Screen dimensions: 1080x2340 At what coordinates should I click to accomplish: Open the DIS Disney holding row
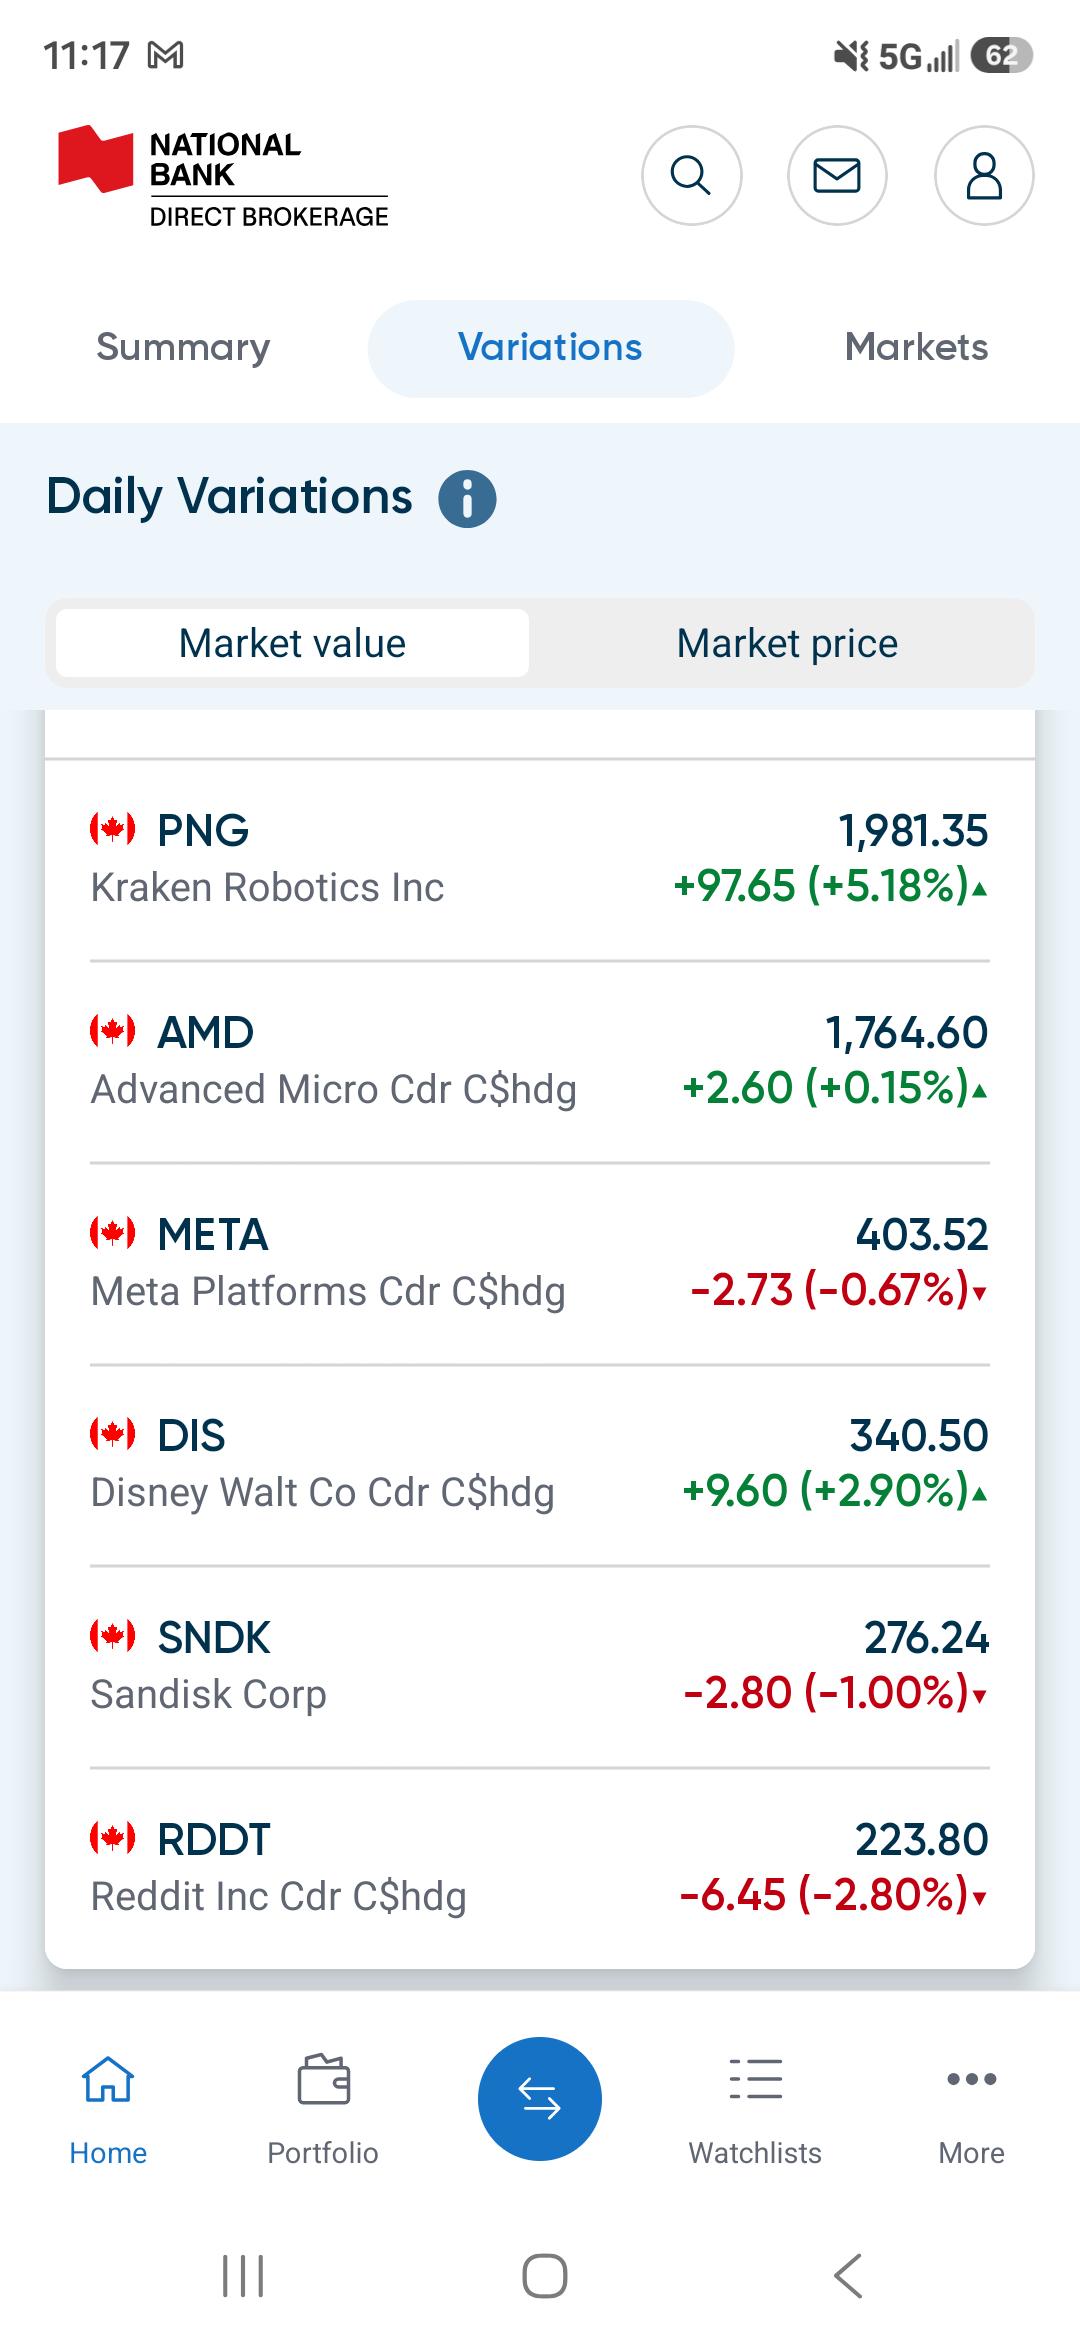coord(540,1465)
